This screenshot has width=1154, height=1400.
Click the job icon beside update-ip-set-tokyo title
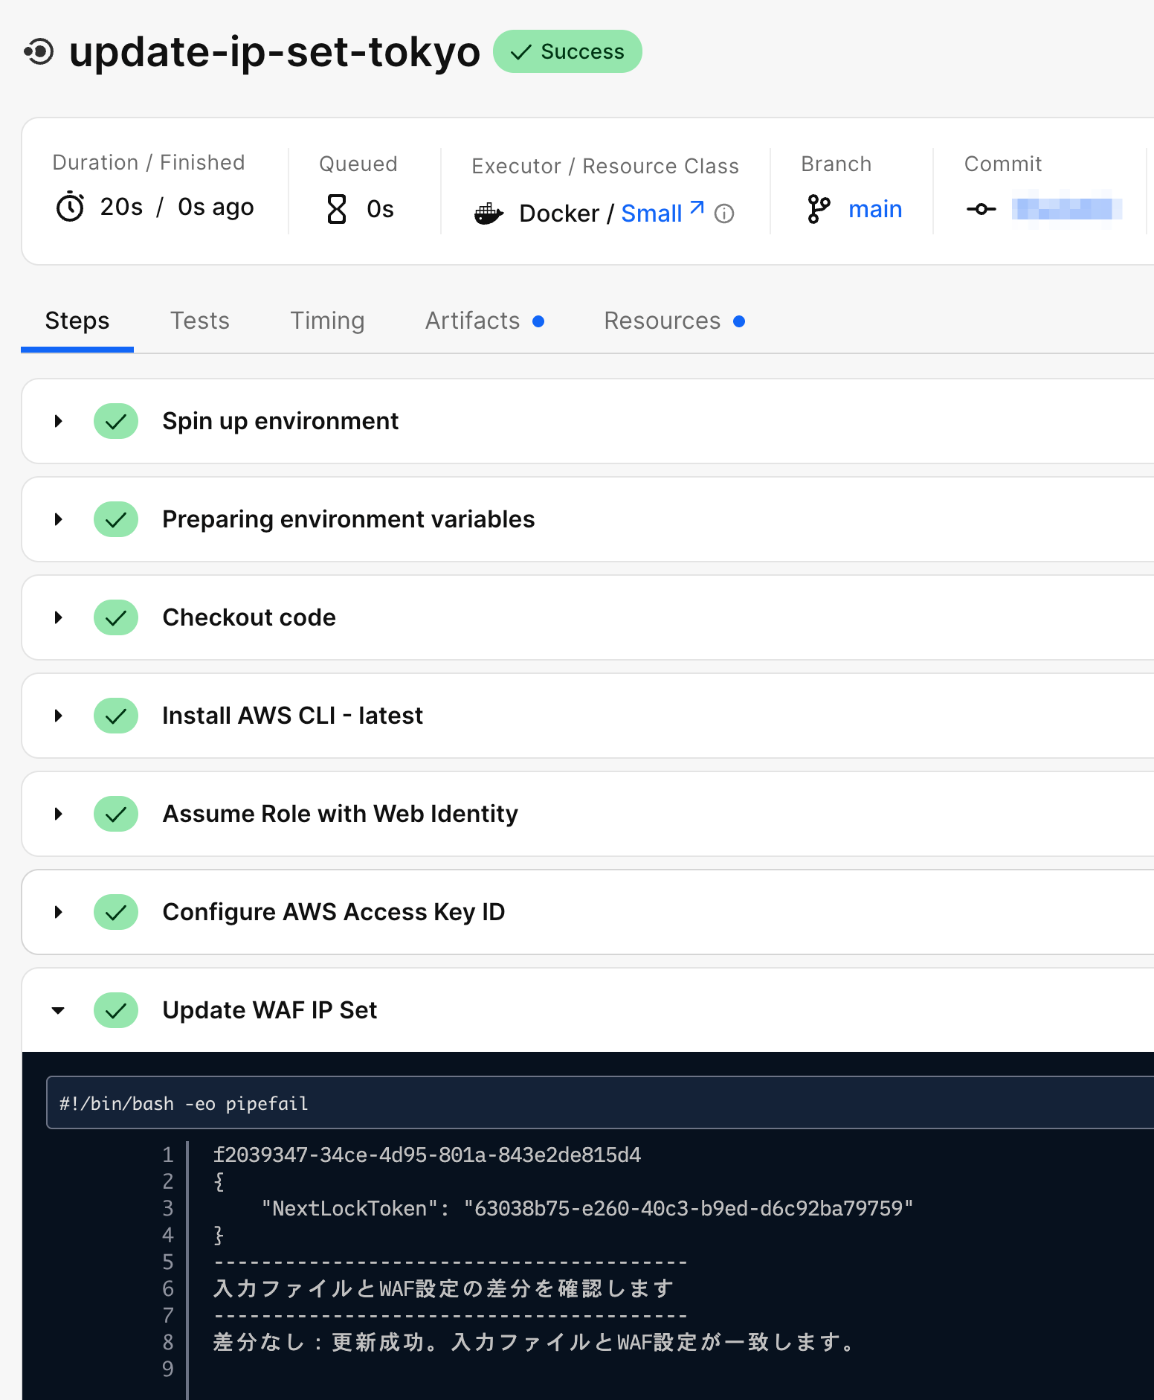pyautogui.click(x=39, y=51)
